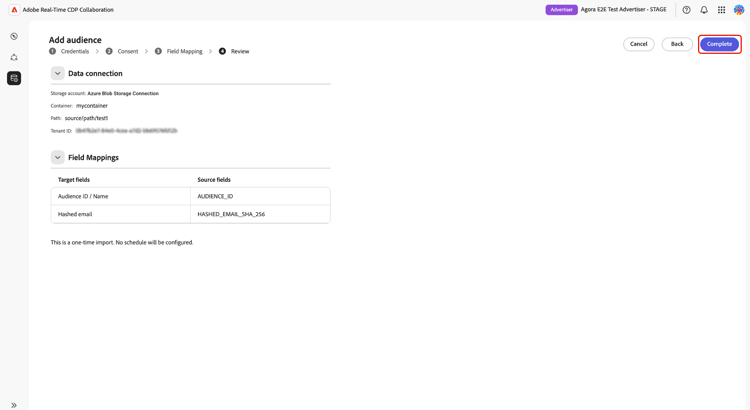Select the highlighted audience sidebar icon
Viewport: 750px width, 410px height.
click(14, 78)
